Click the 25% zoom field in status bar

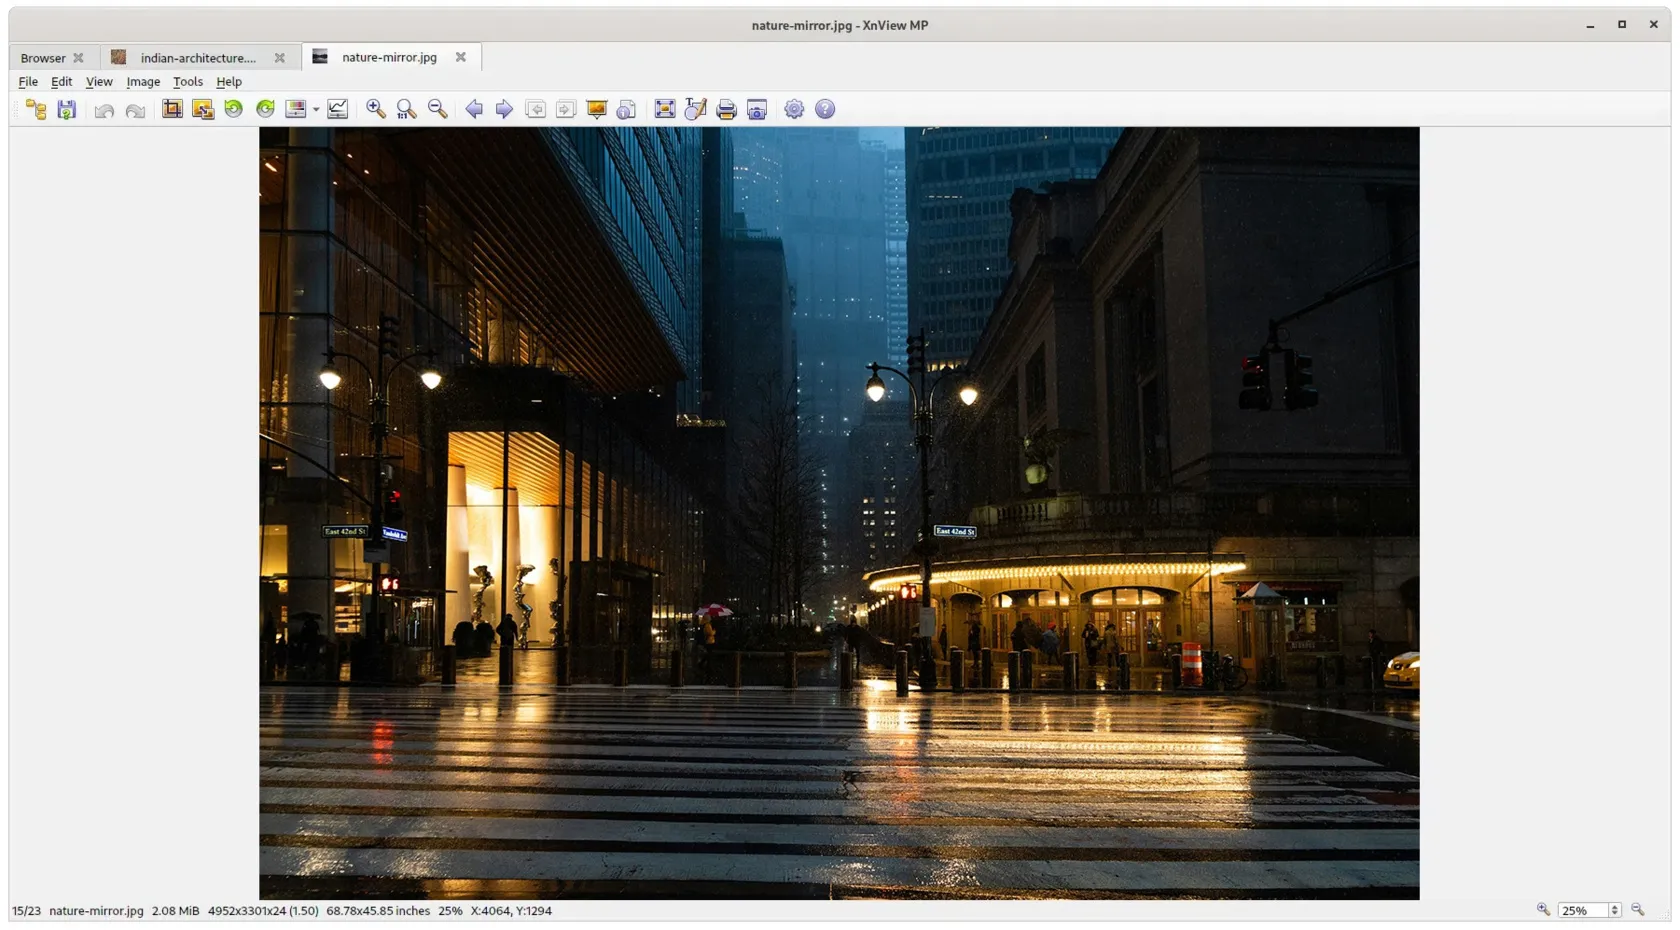1582,911
